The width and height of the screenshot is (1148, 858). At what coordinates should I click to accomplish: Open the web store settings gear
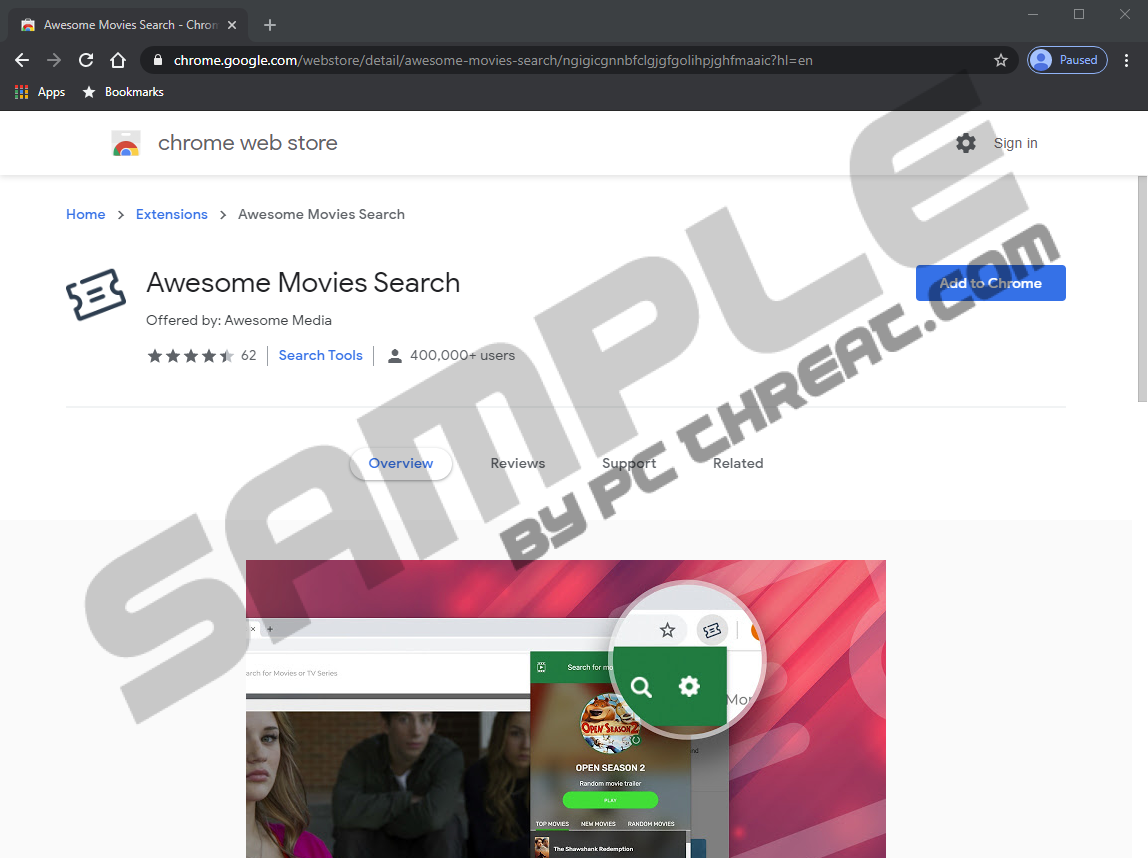[966, 143]
